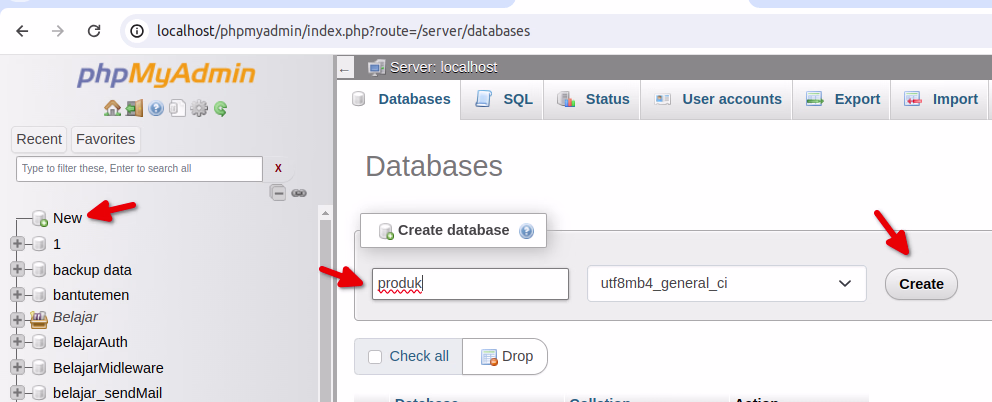Click the New database icon in tree
This screenshot has width=992, height=402.
click(40, 218)
